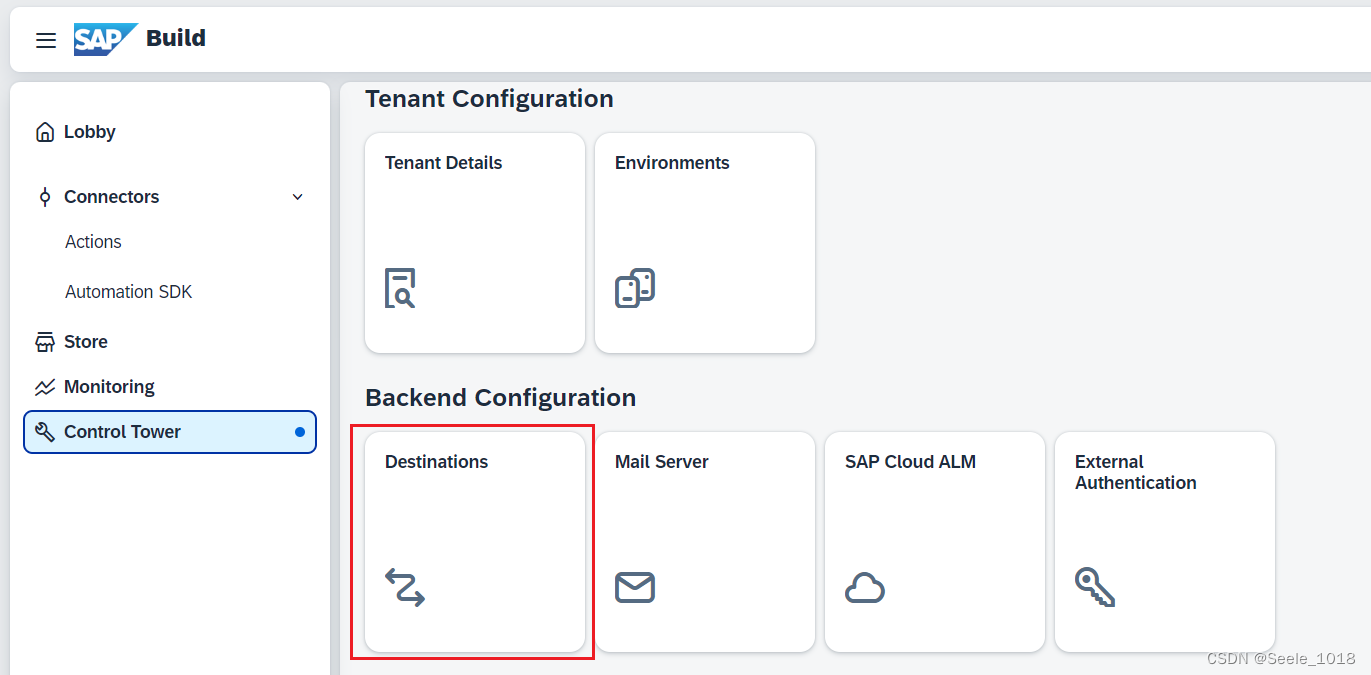
Task: Click the Mail Server envelope icon
Action: point(635,587)
